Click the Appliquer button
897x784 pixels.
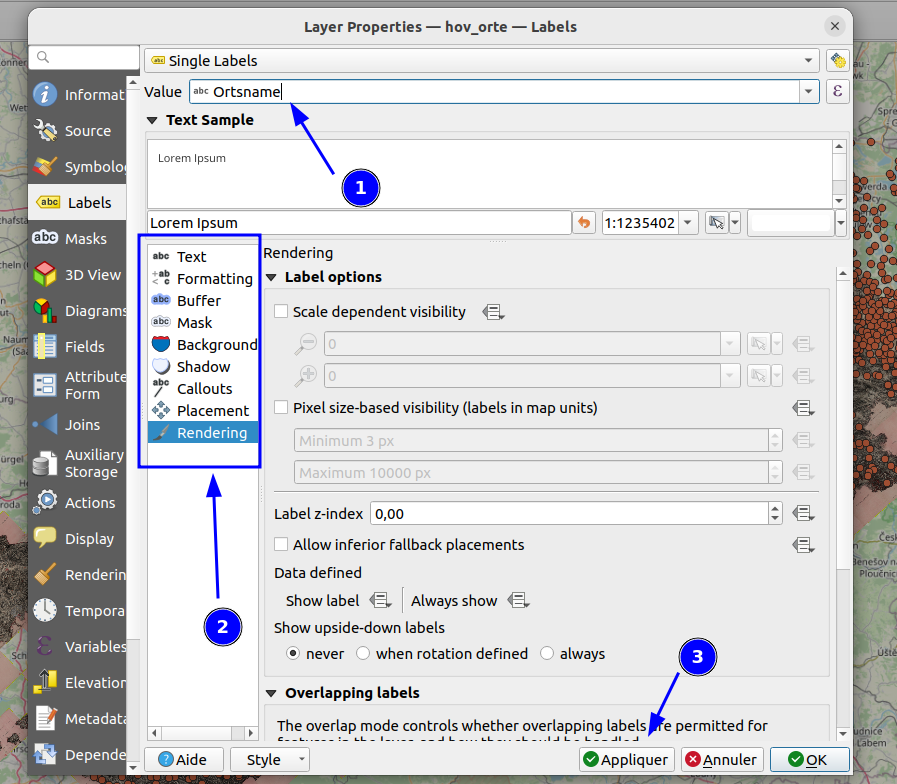(x=627, y=759)
